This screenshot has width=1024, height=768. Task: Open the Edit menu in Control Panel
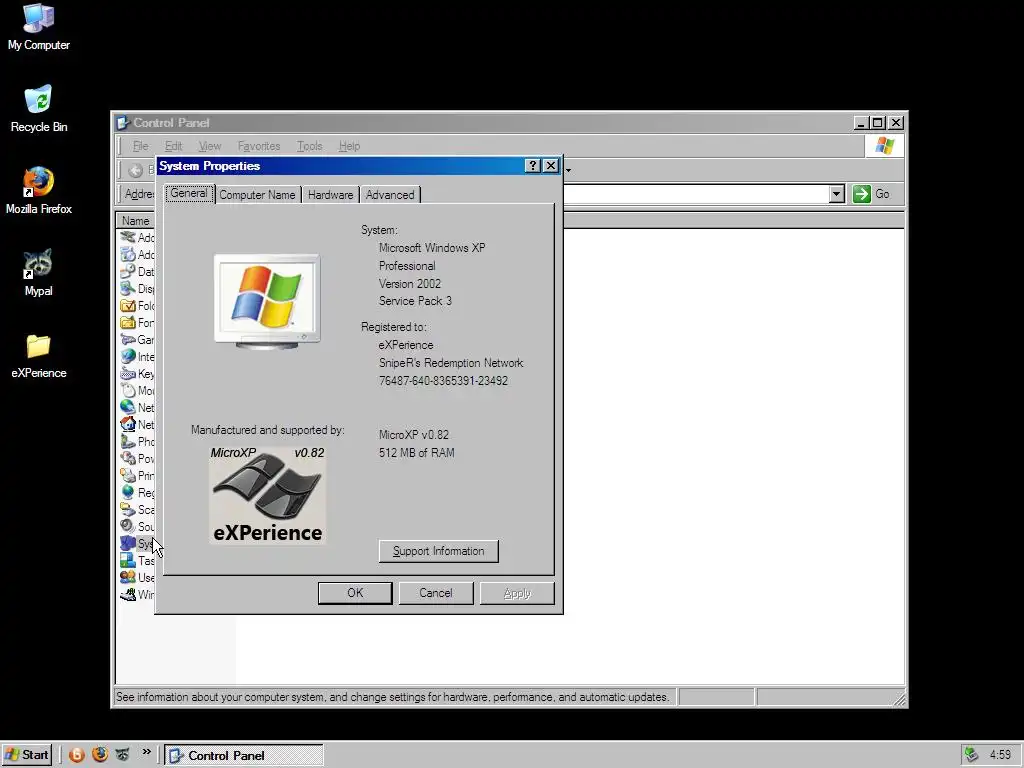click(x=174, y=146)
